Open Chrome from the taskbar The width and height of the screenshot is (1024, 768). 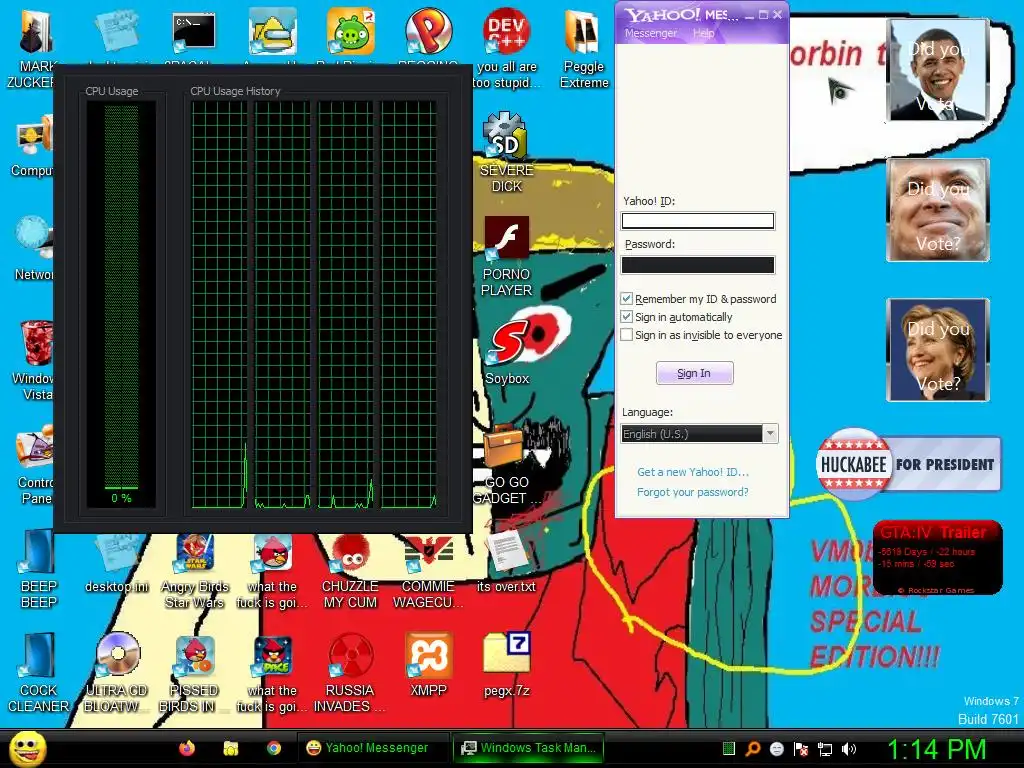[x=274, y=748]
